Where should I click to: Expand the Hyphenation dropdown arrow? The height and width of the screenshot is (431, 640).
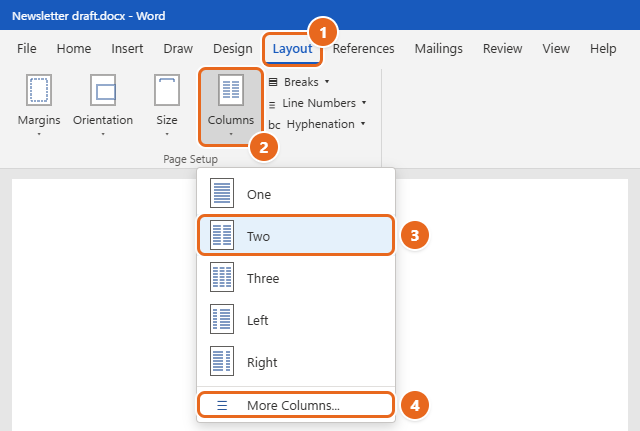(x=363, y=123)
